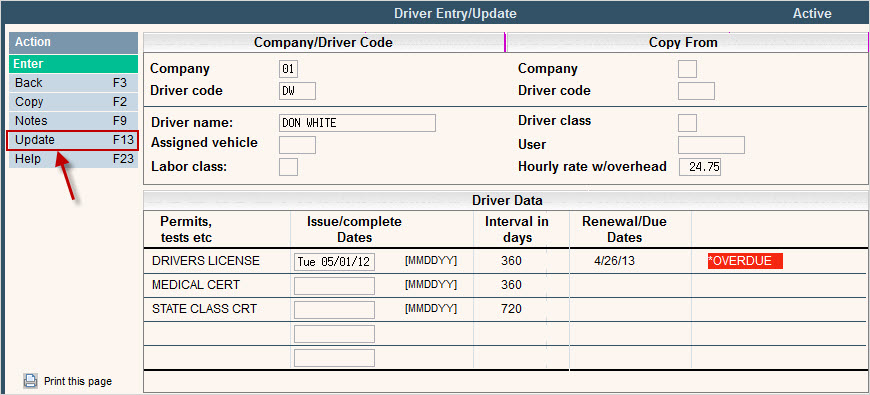
Task: Click the red *OVERDUE indicator
Action: (745, 261)
